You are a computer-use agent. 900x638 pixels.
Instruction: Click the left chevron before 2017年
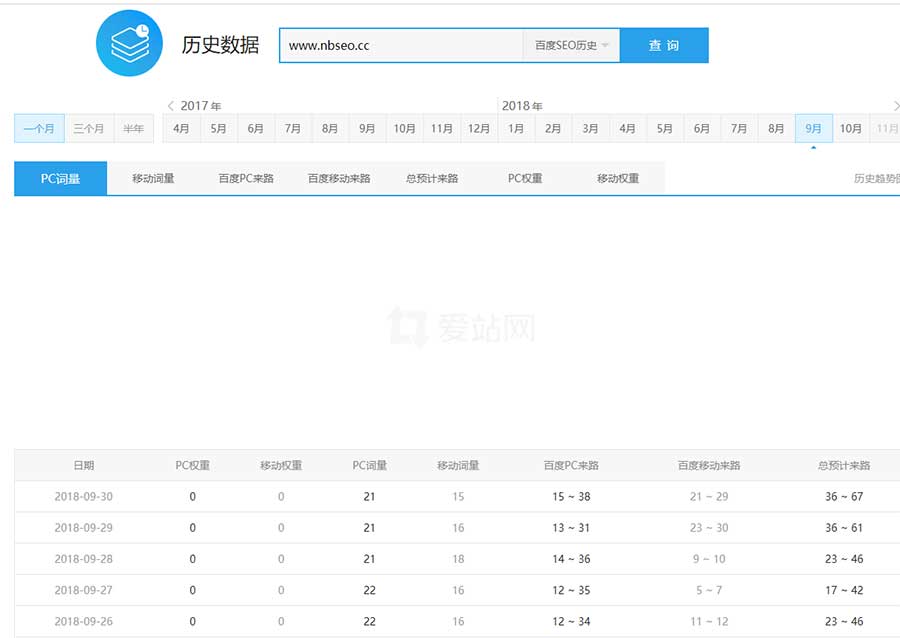pos(170,105)
